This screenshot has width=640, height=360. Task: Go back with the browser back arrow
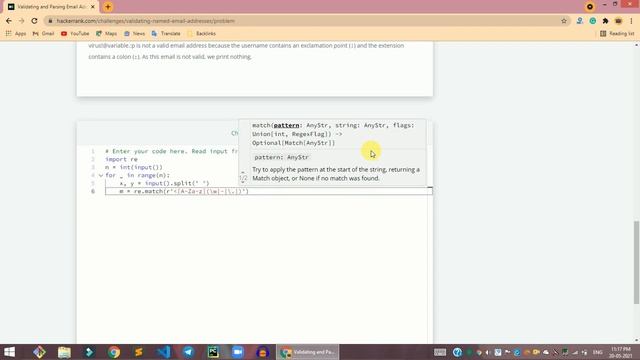(x=9, y=21)
